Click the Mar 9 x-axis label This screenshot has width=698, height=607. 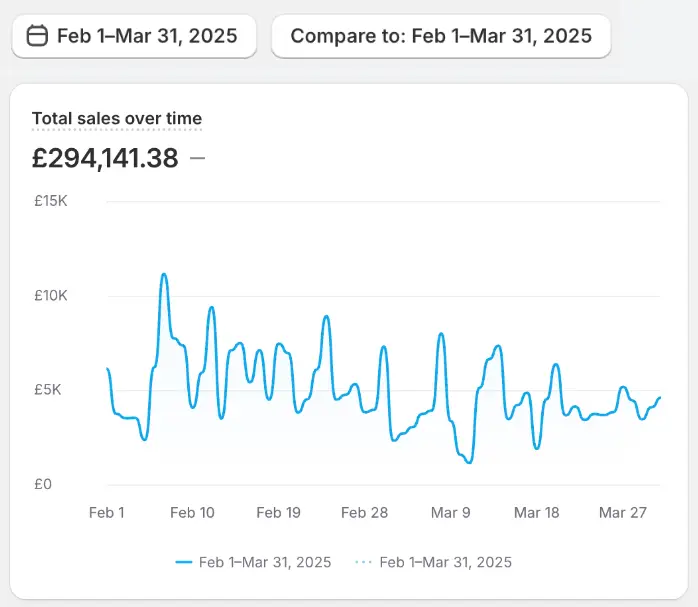click(x=450, y=513)
